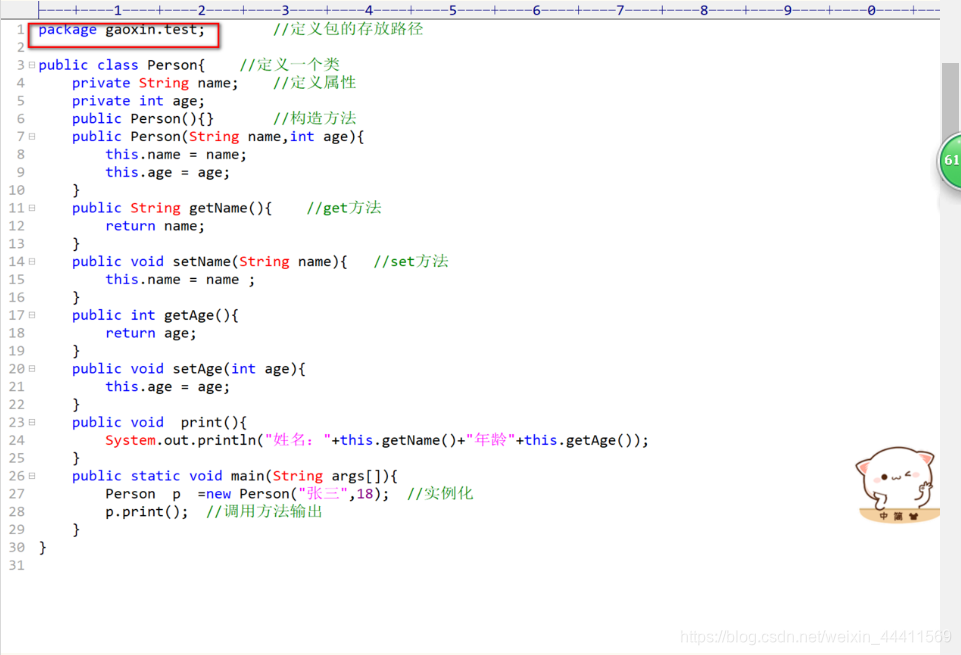This screenshot has height=655, width=961.
Task: Collapse the print() method fold marker
Action: [32, 422]
